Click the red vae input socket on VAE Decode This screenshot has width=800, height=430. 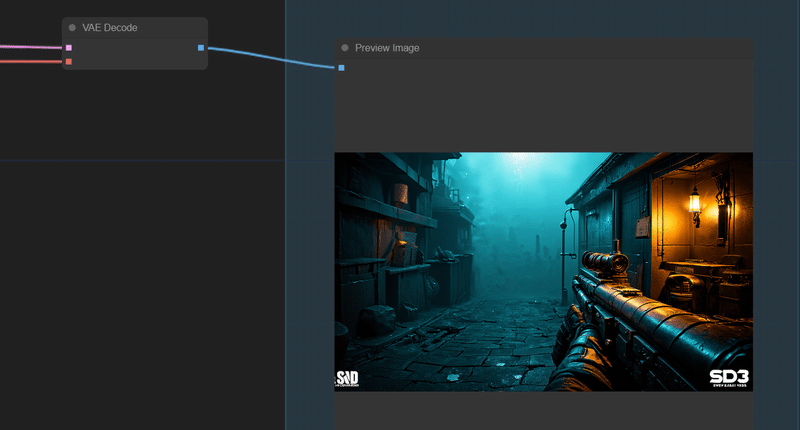click(69, 62)
